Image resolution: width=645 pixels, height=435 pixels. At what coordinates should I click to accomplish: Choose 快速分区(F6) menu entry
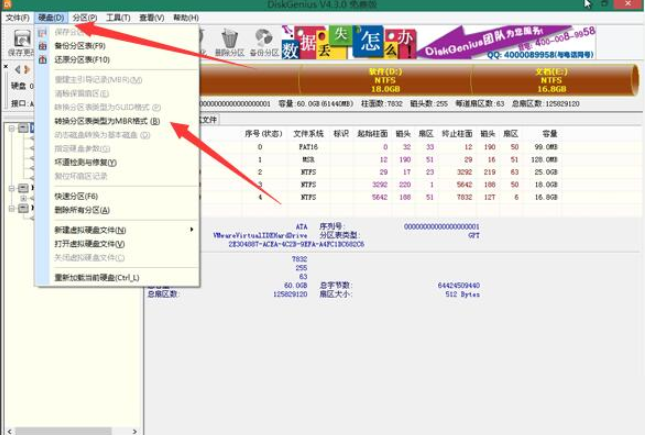pos(117,196)
